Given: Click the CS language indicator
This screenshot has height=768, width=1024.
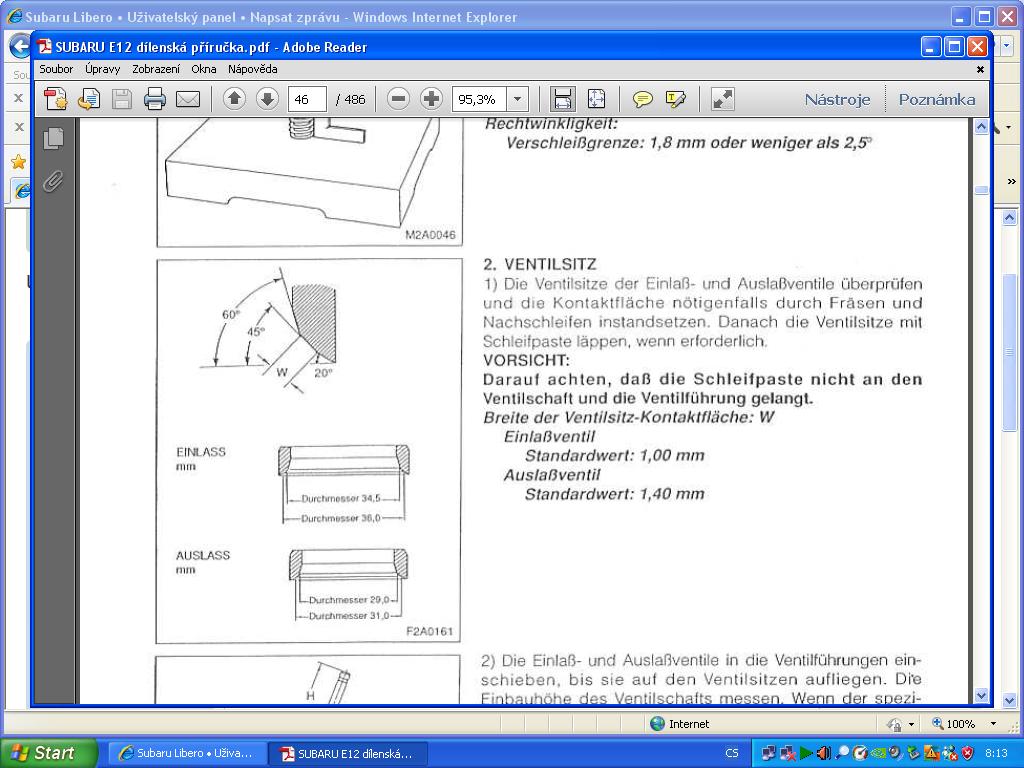Looking at the screenshot, I should tap(731, 753).
